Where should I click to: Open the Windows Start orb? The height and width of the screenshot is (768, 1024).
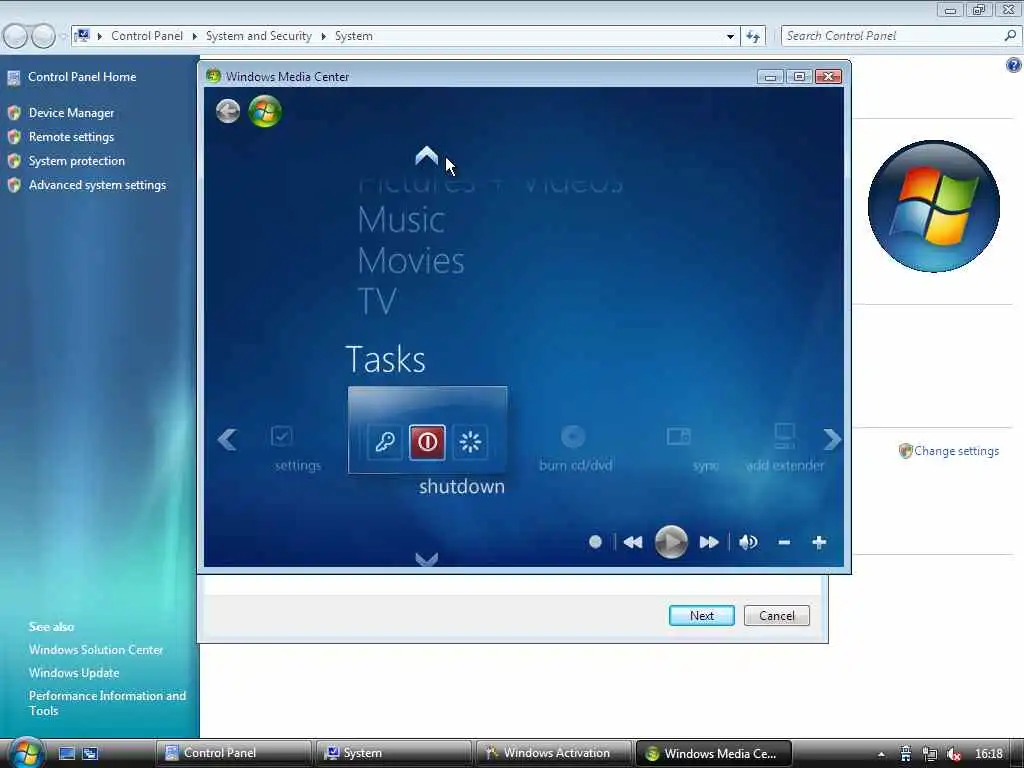pyautogui.click(x=25, y=753)
